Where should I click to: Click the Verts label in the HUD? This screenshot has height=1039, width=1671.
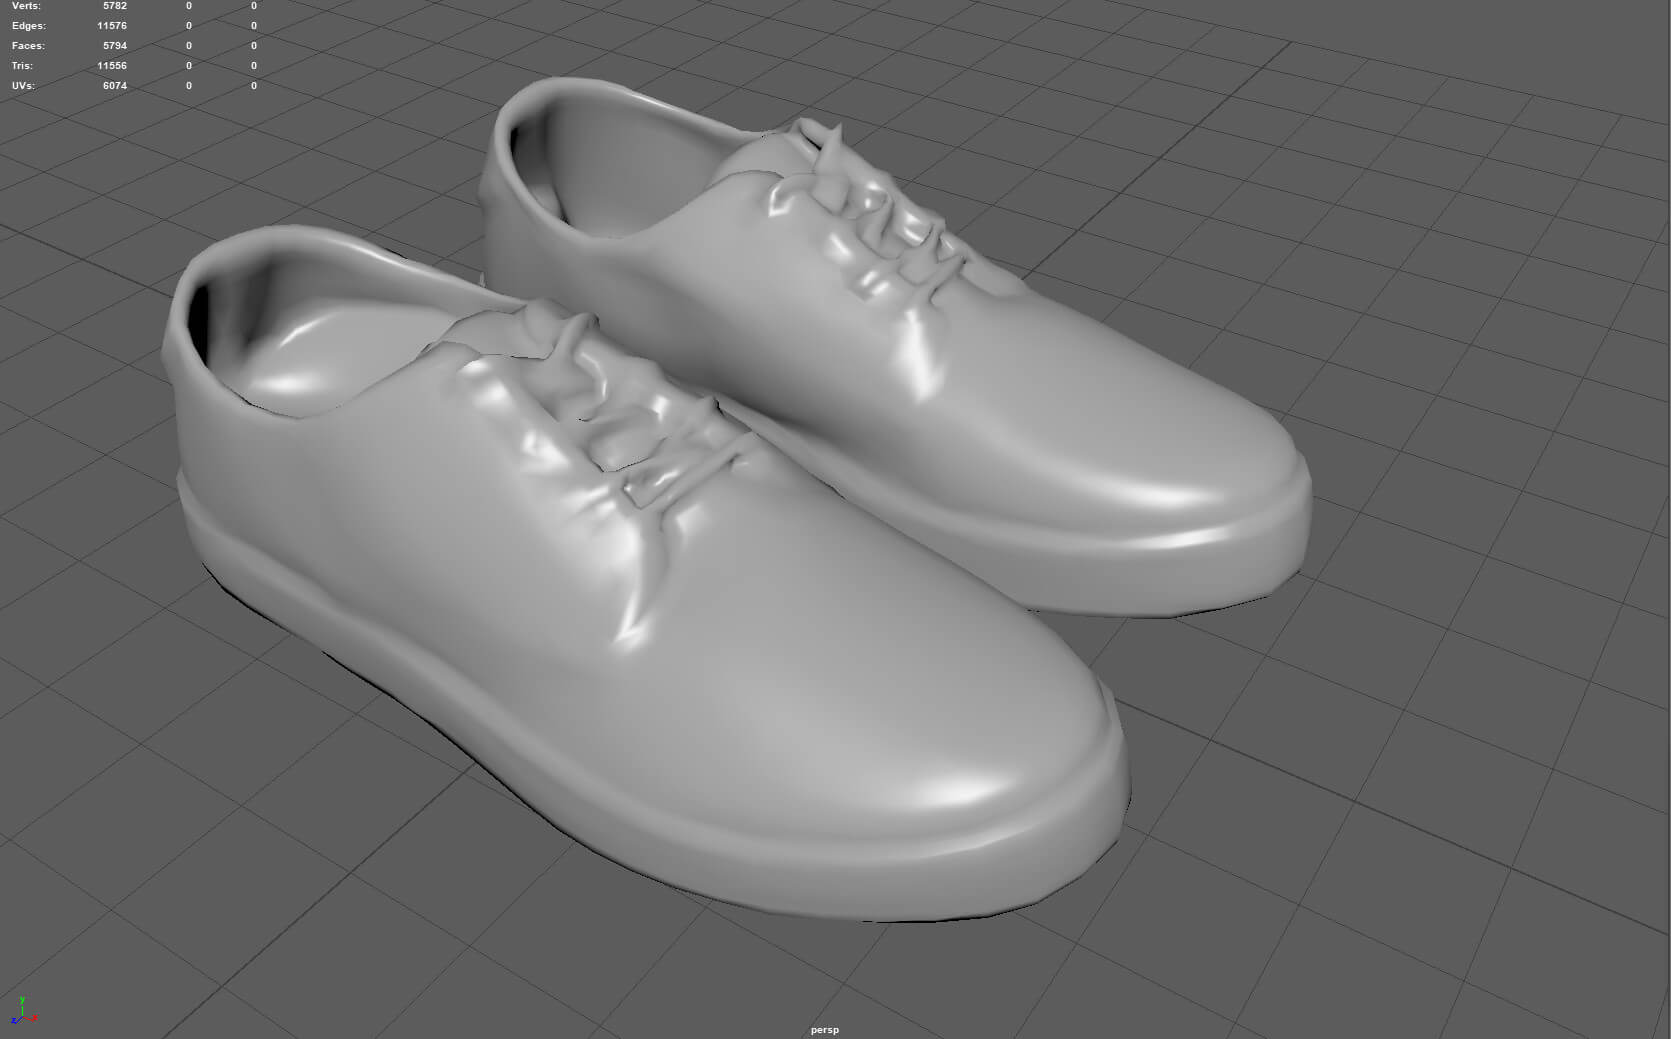click(26, 6)
